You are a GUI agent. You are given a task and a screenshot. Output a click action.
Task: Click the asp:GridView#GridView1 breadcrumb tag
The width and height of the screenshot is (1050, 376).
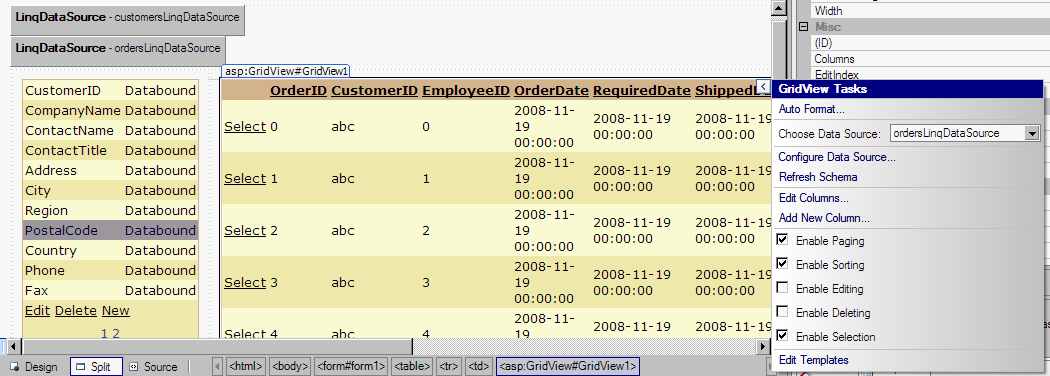pyautogui.click(x=568, y=367)
